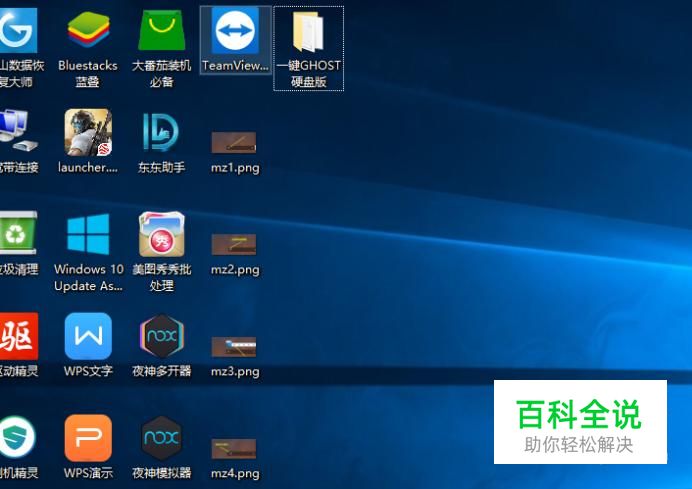Click the 夜神多开器 Nox icon
Viewport: 692px width, 489px height.
pos(162,336)
